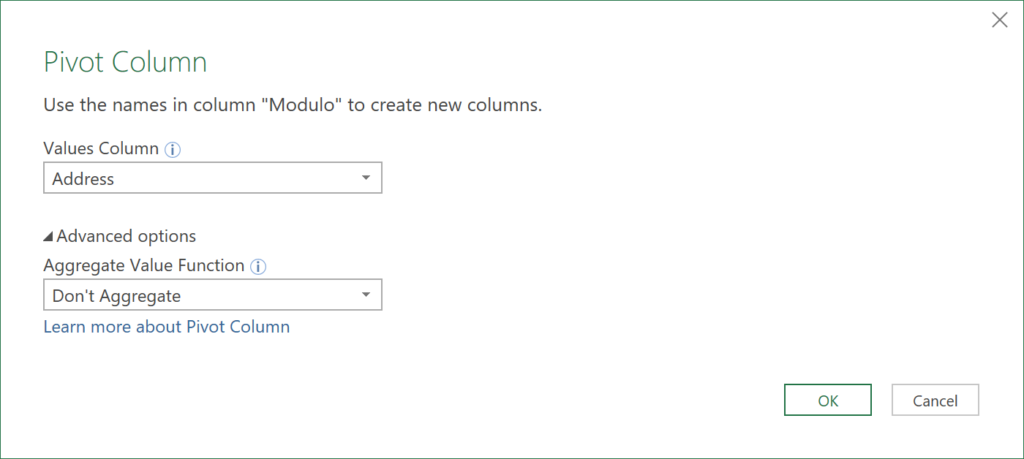Screen dimensions: 1024x459
Task: Click the word "Address" in Values Column box
Action: tap(84, 179)
